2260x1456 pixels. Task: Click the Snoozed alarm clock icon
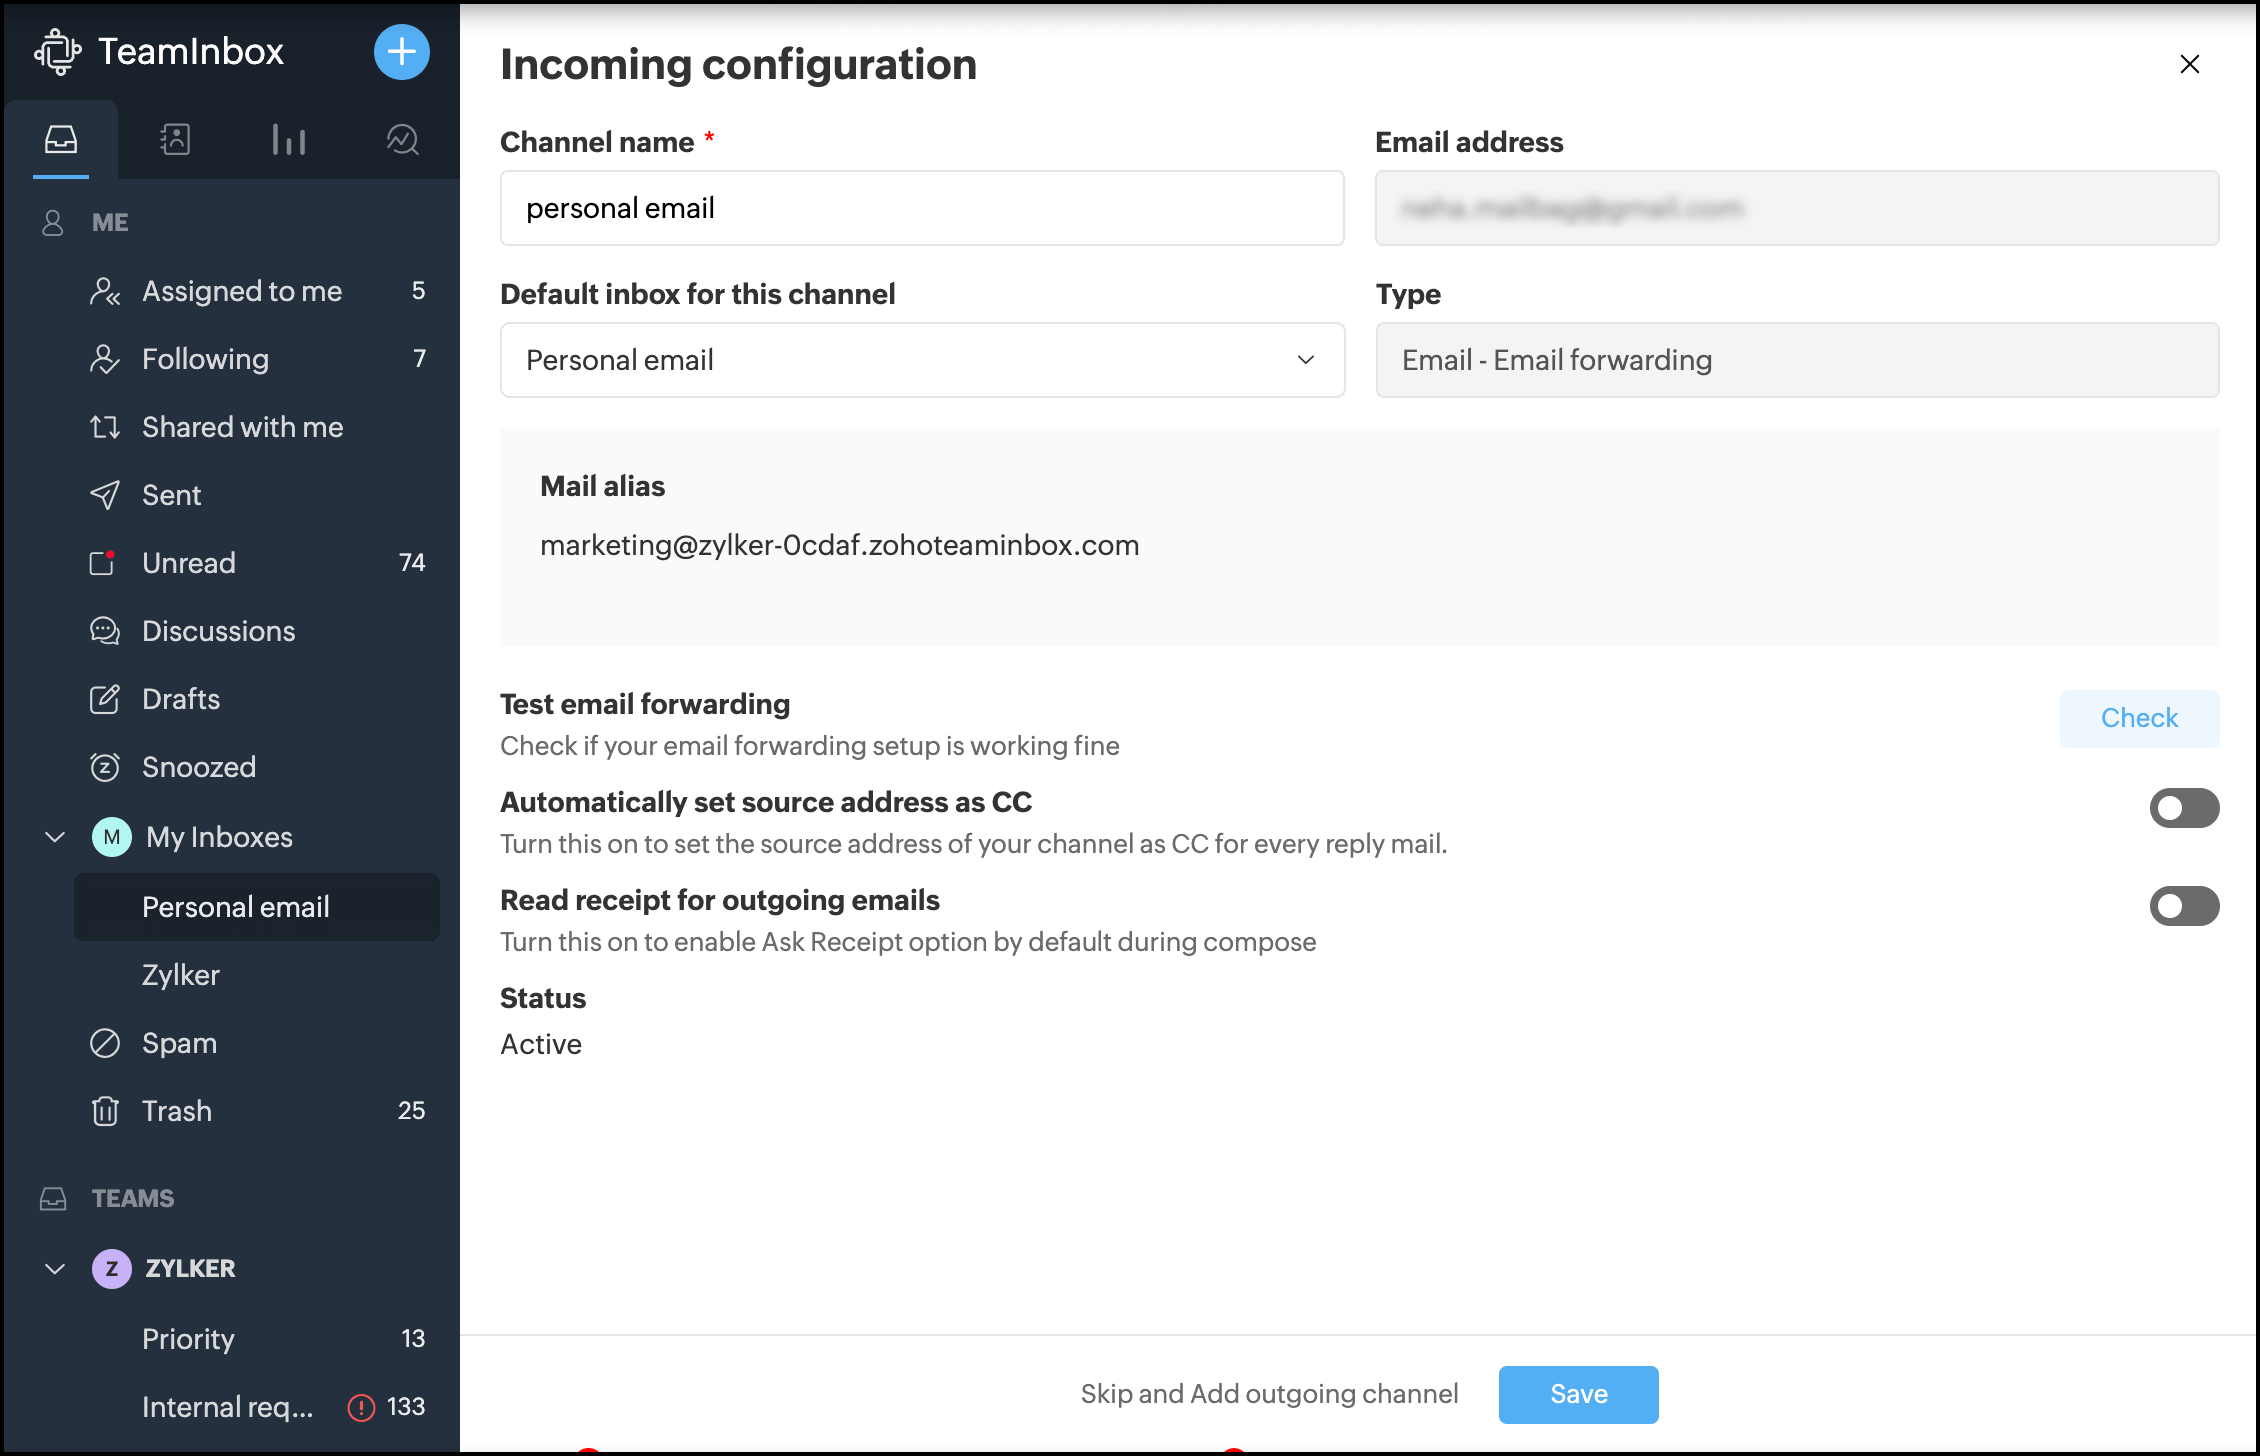tap(105, 767)
